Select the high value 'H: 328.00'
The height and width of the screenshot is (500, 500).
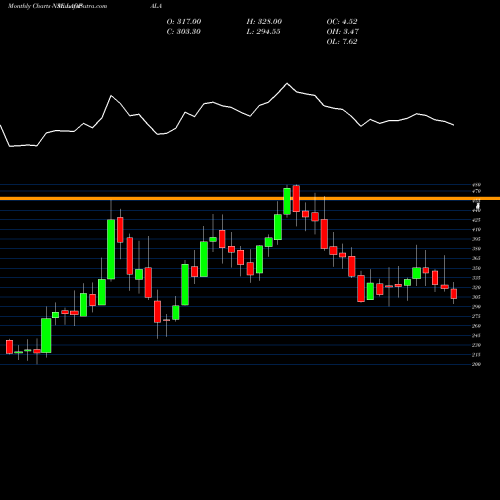point(264,21)
